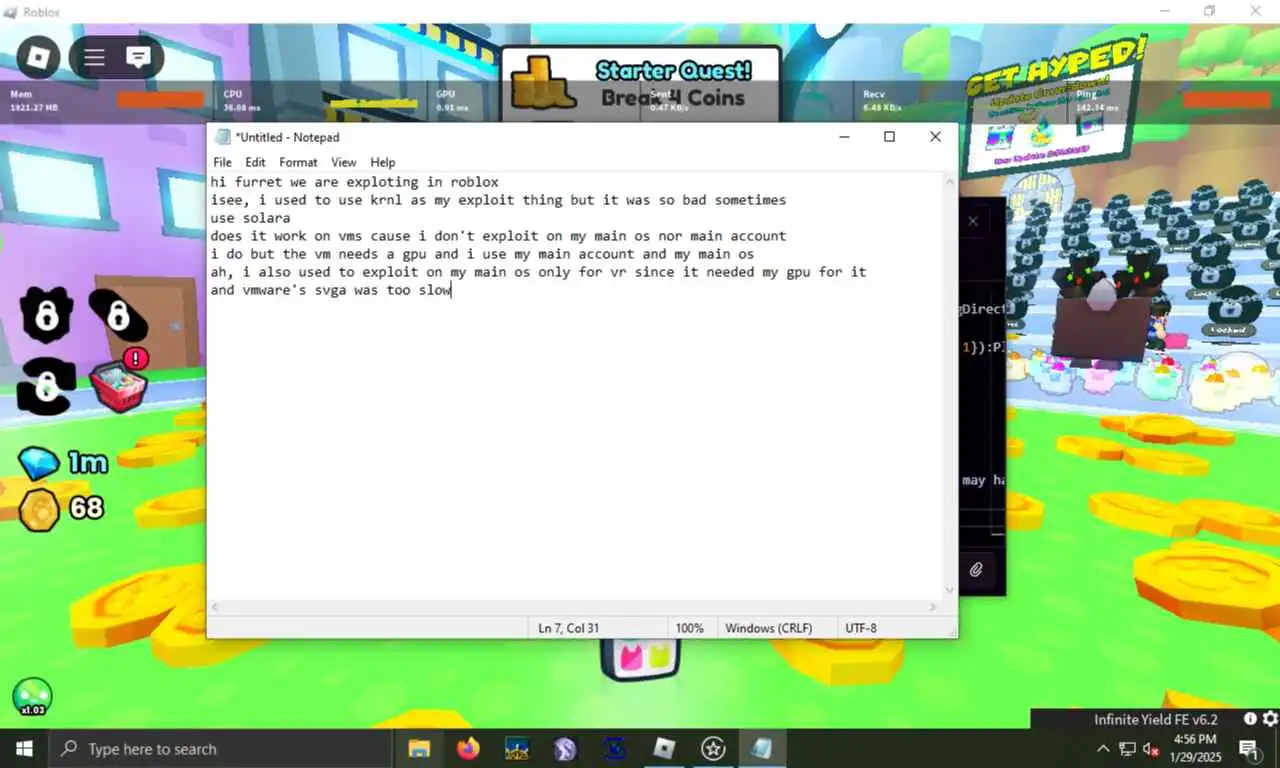Image resolution: width=1280 pixels, height=768 pixels.
Task: Click the pink and yellow cats button
Action: point(640,659)
